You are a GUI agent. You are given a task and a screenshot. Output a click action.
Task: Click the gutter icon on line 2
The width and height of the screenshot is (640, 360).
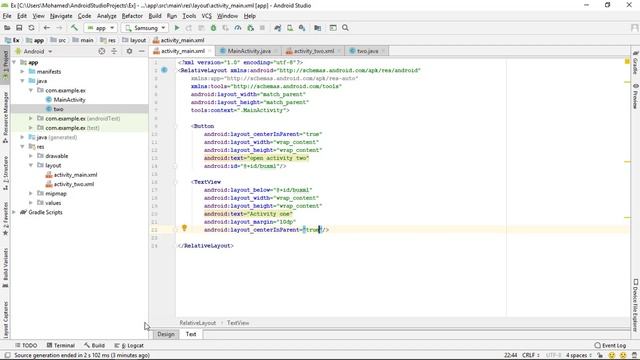(164, 70)
